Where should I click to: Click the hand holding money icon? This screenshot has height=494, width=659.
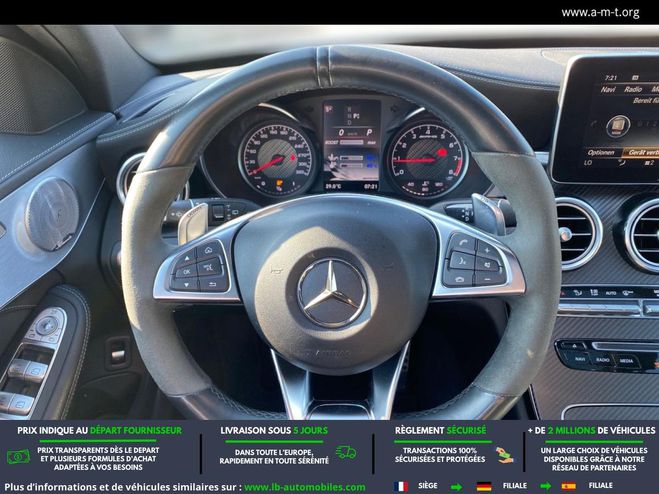(504, 455)
